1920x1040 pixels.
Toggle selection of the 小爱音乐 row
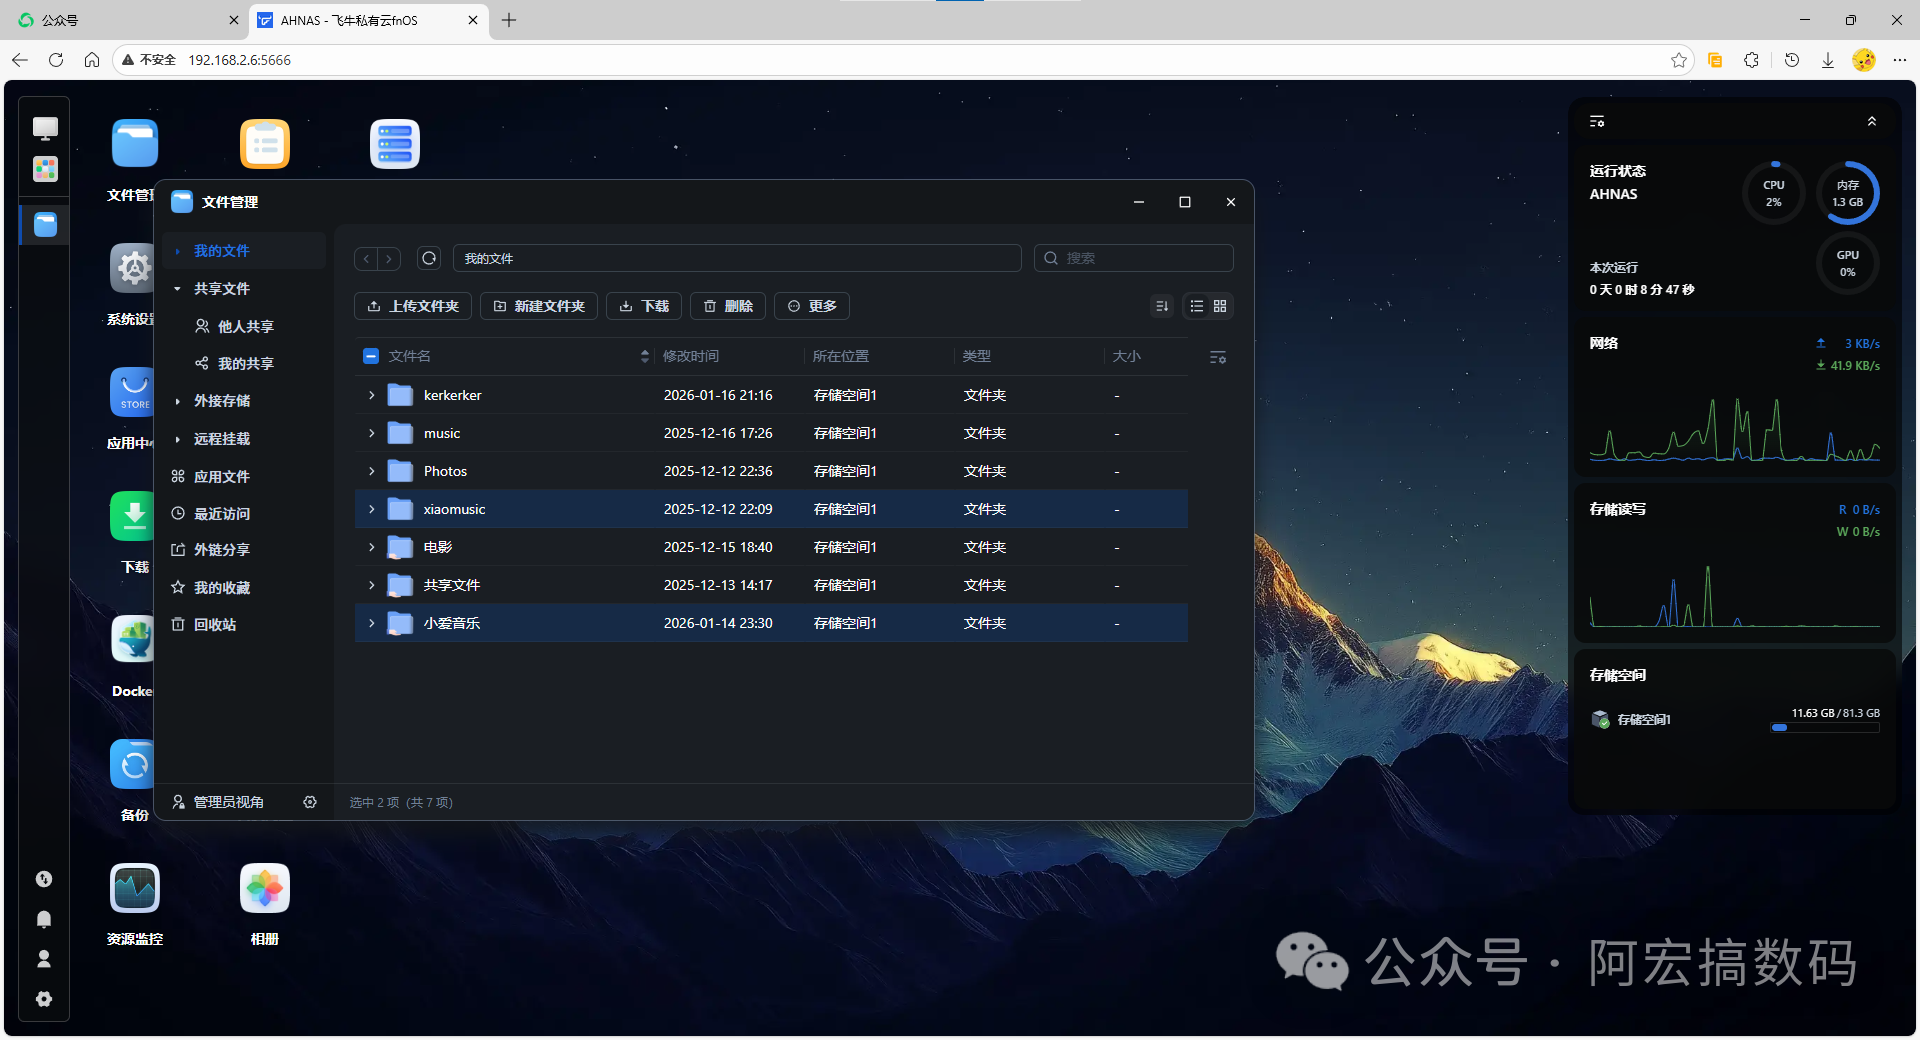[771, 623]
